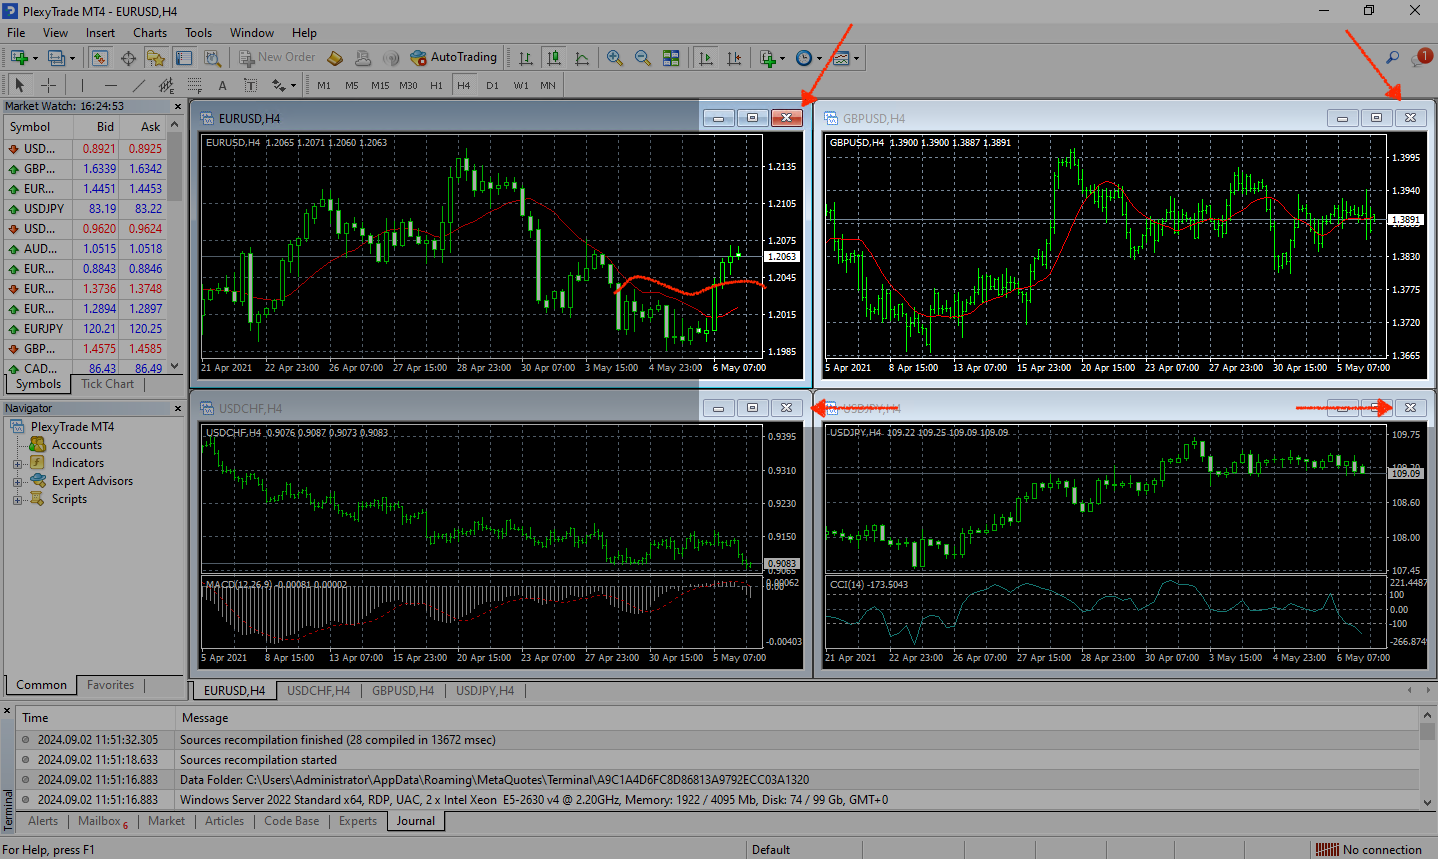Zoom in on the active chart
The width and height of the screenshot is (1438, 859).
pos(613,57)
